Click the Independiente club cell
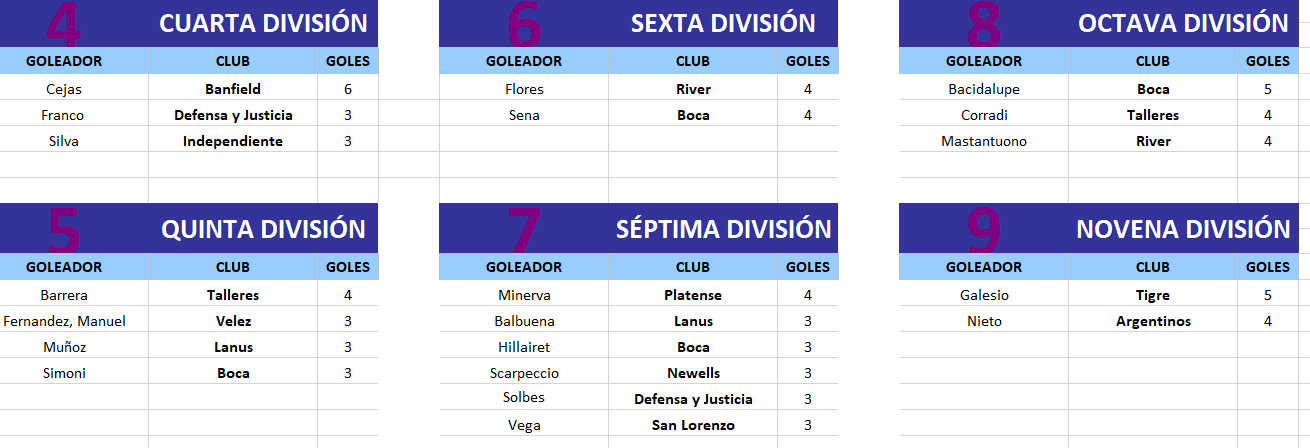1310x448 pixels. click(x=233, y=141)
